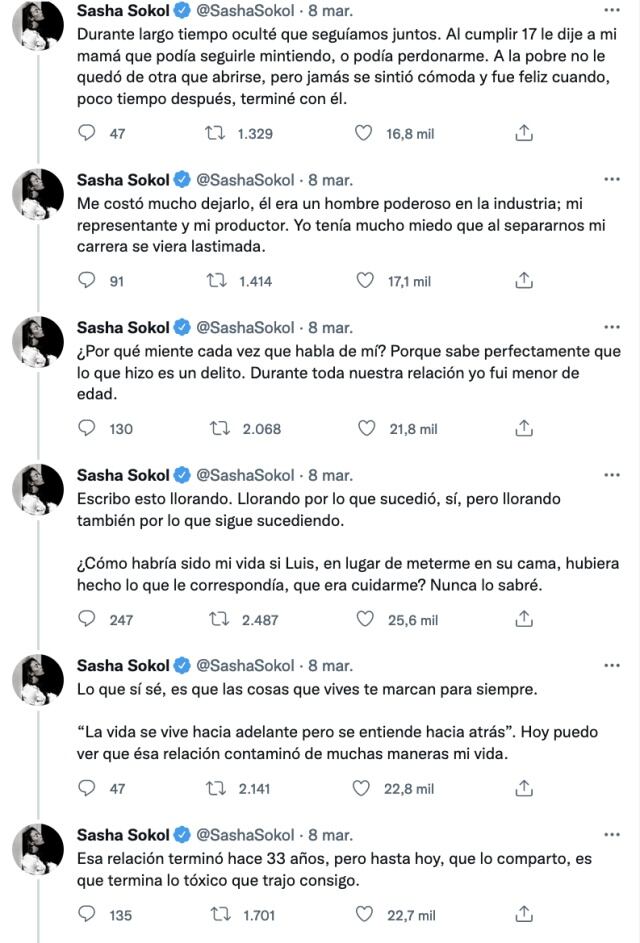The image size is (640, 943).
Task: Share the tweet with 22,7 mil likes
Action: pyautogui.click(x=522, y=914)
